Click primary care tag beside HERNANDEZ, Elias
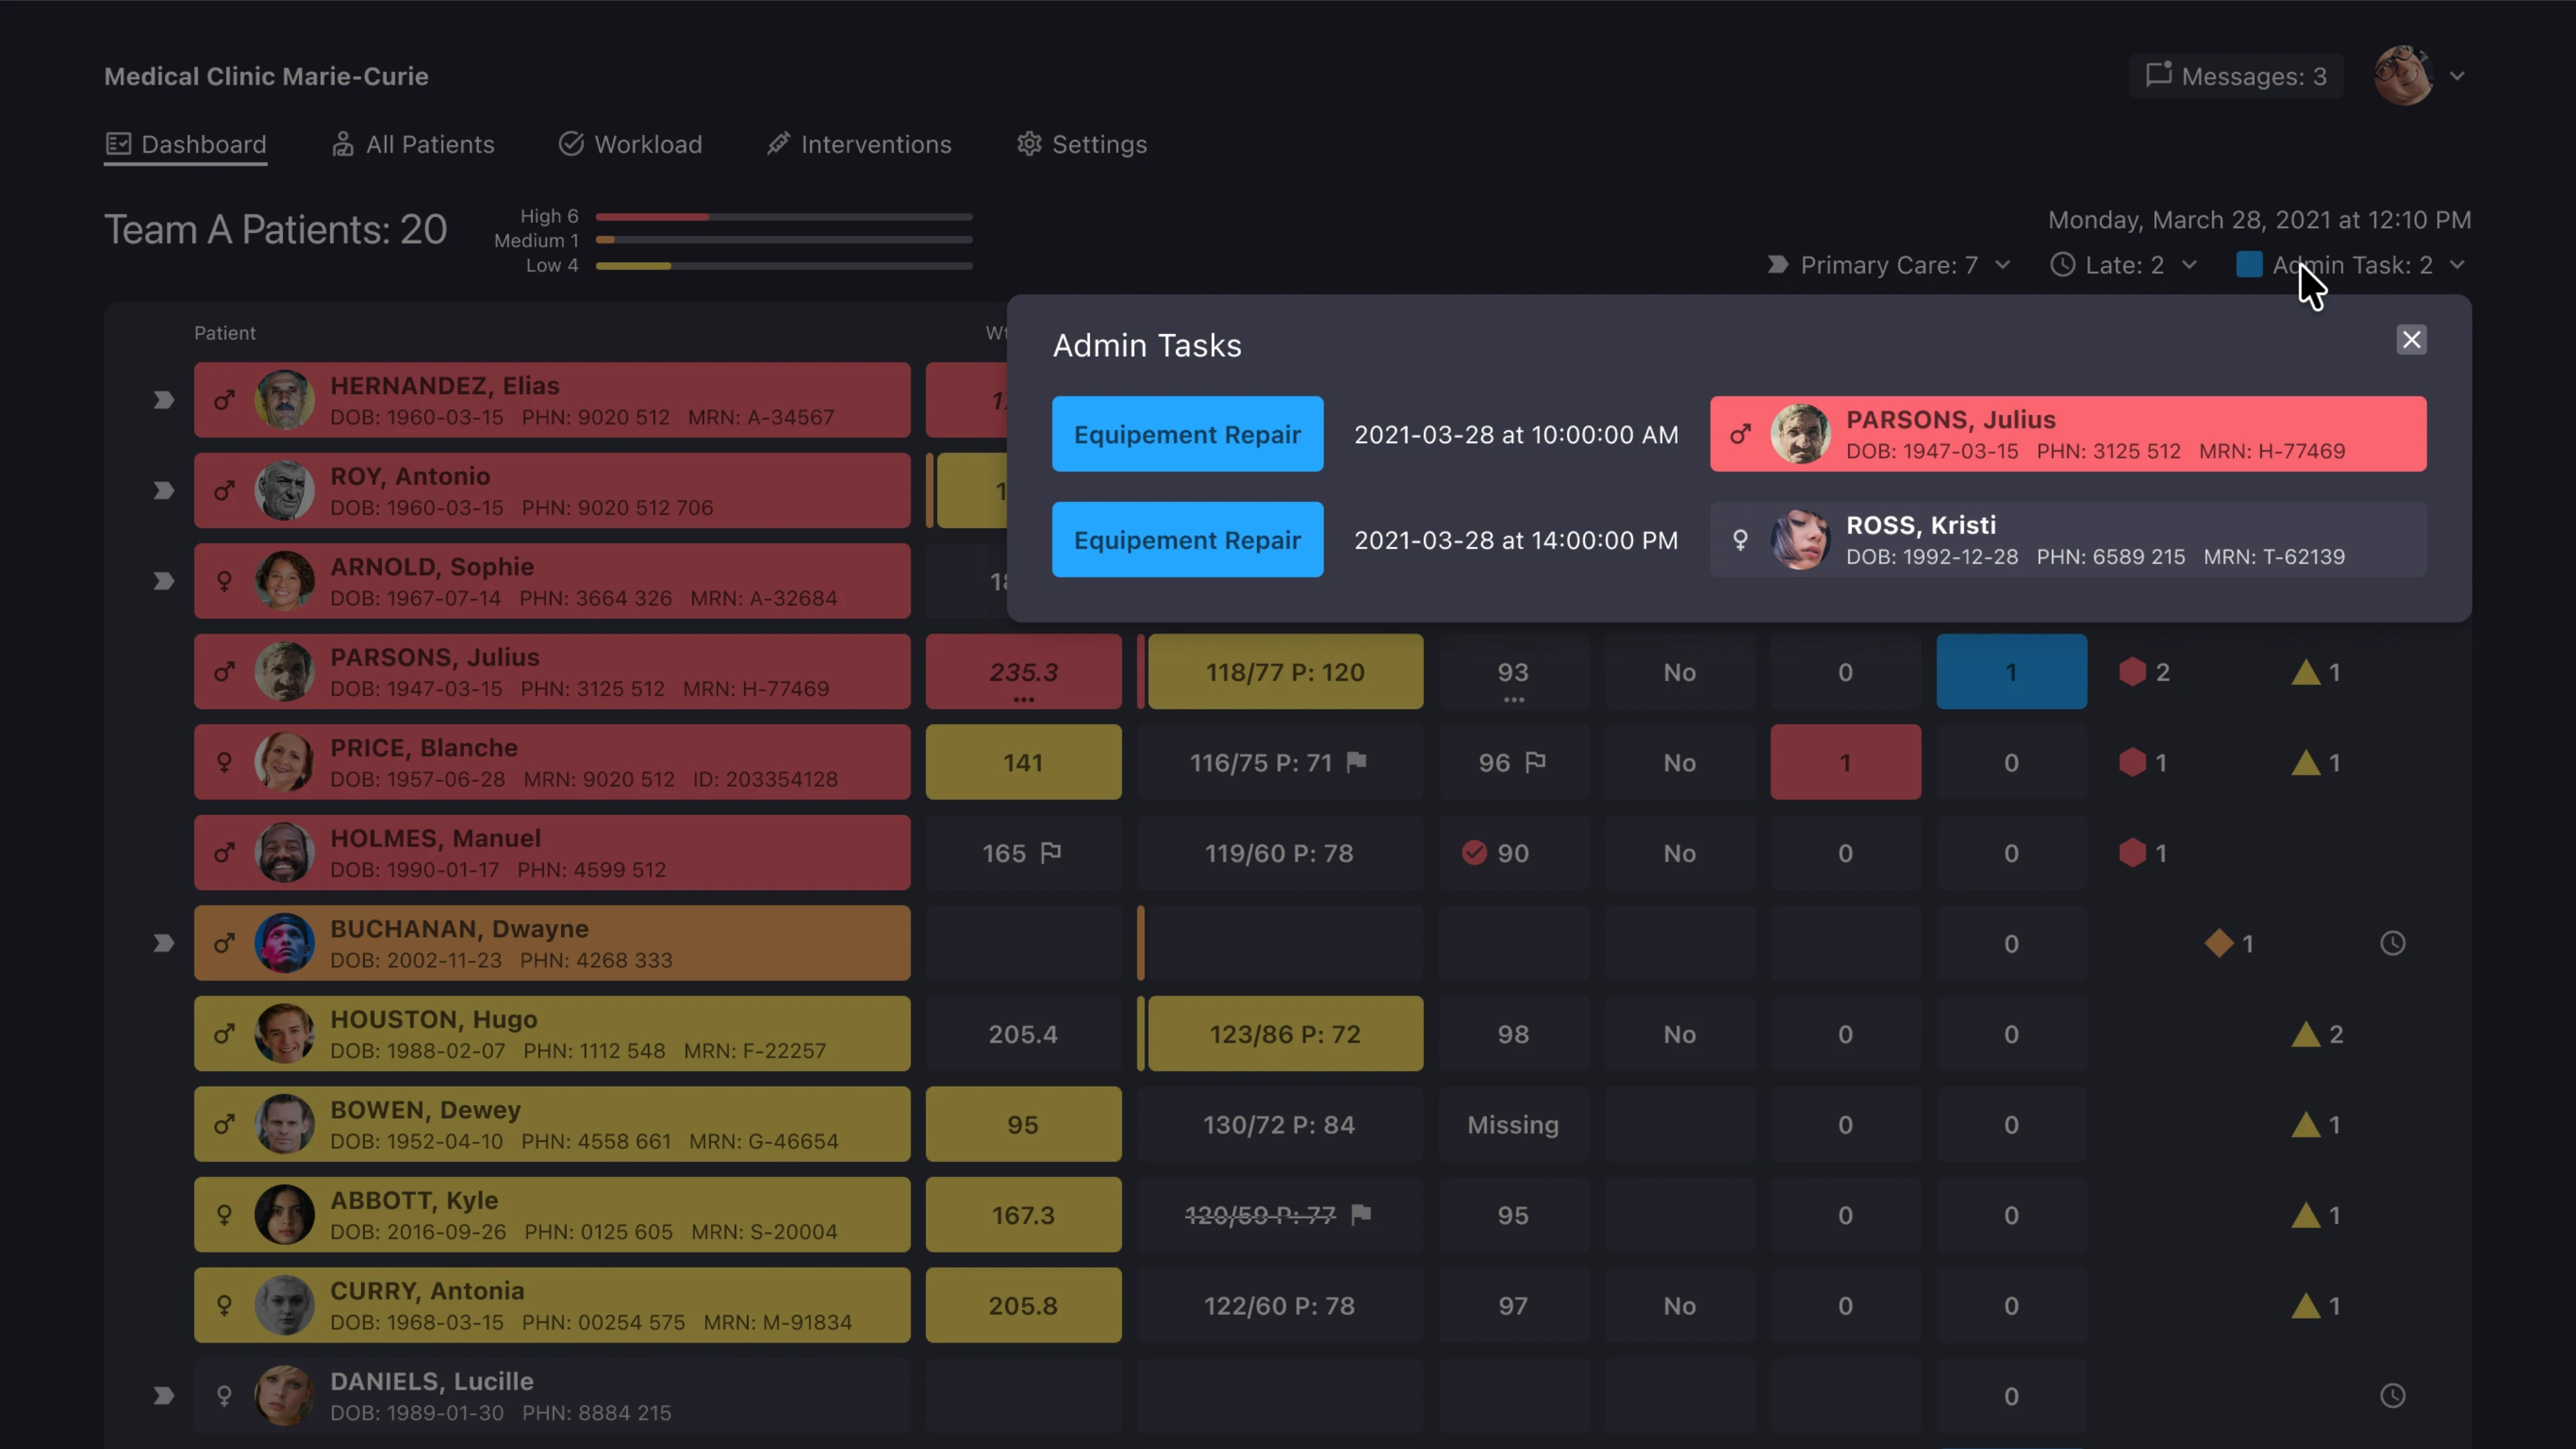The width and height of the screenshot is (2576, 1449). click(x=163, y=400)
